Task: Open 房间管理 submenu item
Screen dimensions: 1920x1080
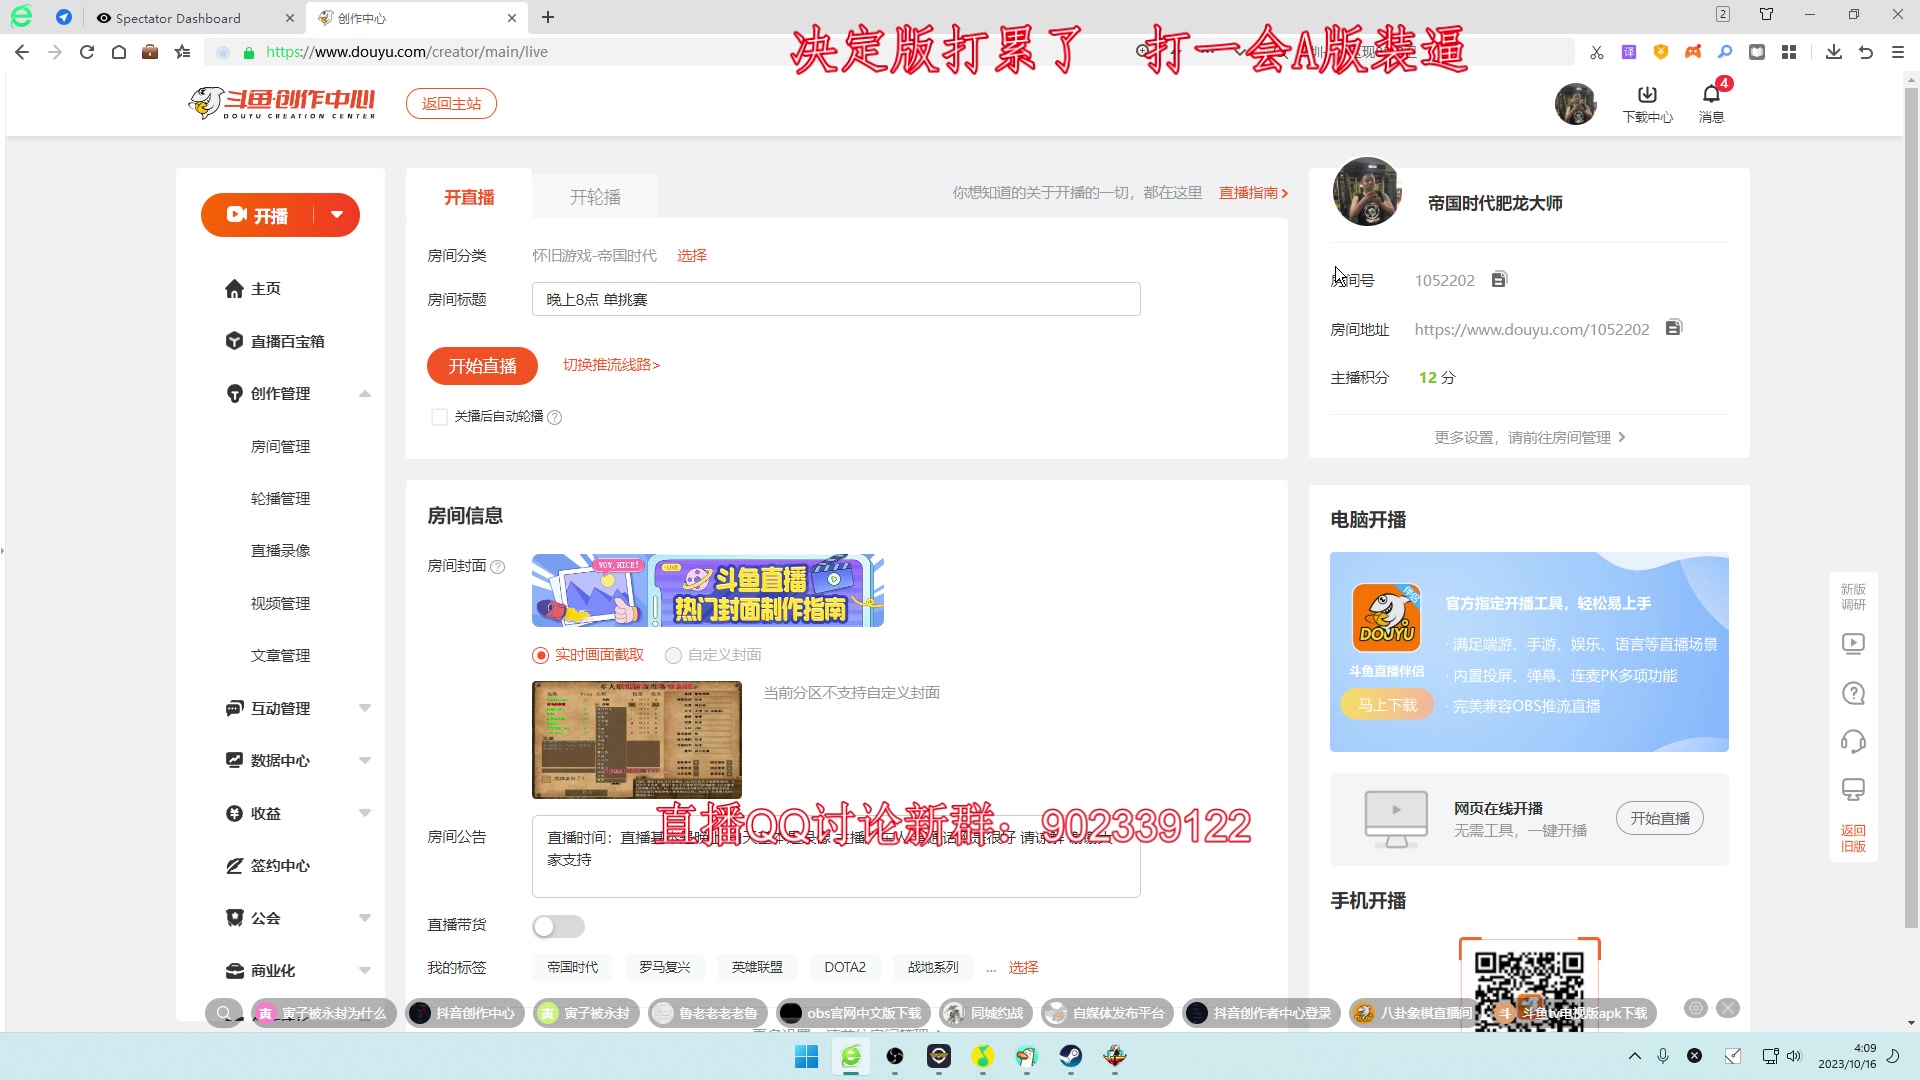Action: tap(280, 446)
